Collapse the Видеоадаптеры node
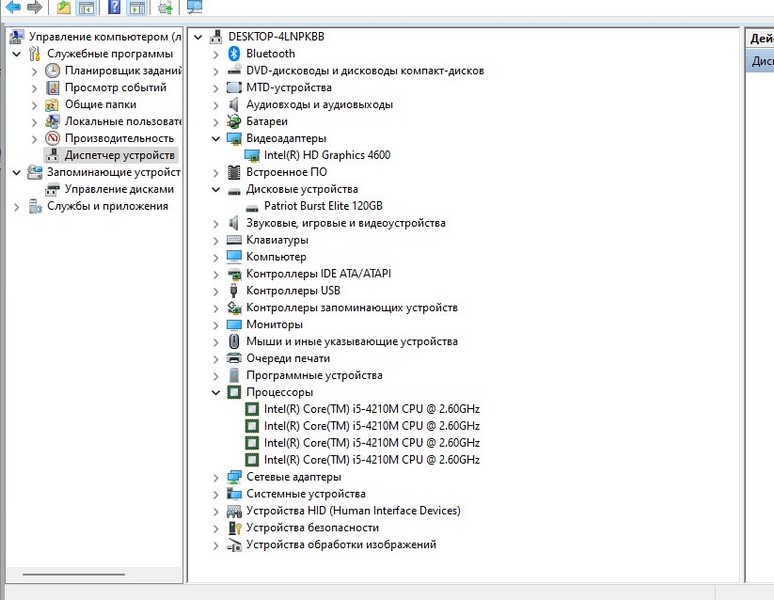 pos(216,139)
